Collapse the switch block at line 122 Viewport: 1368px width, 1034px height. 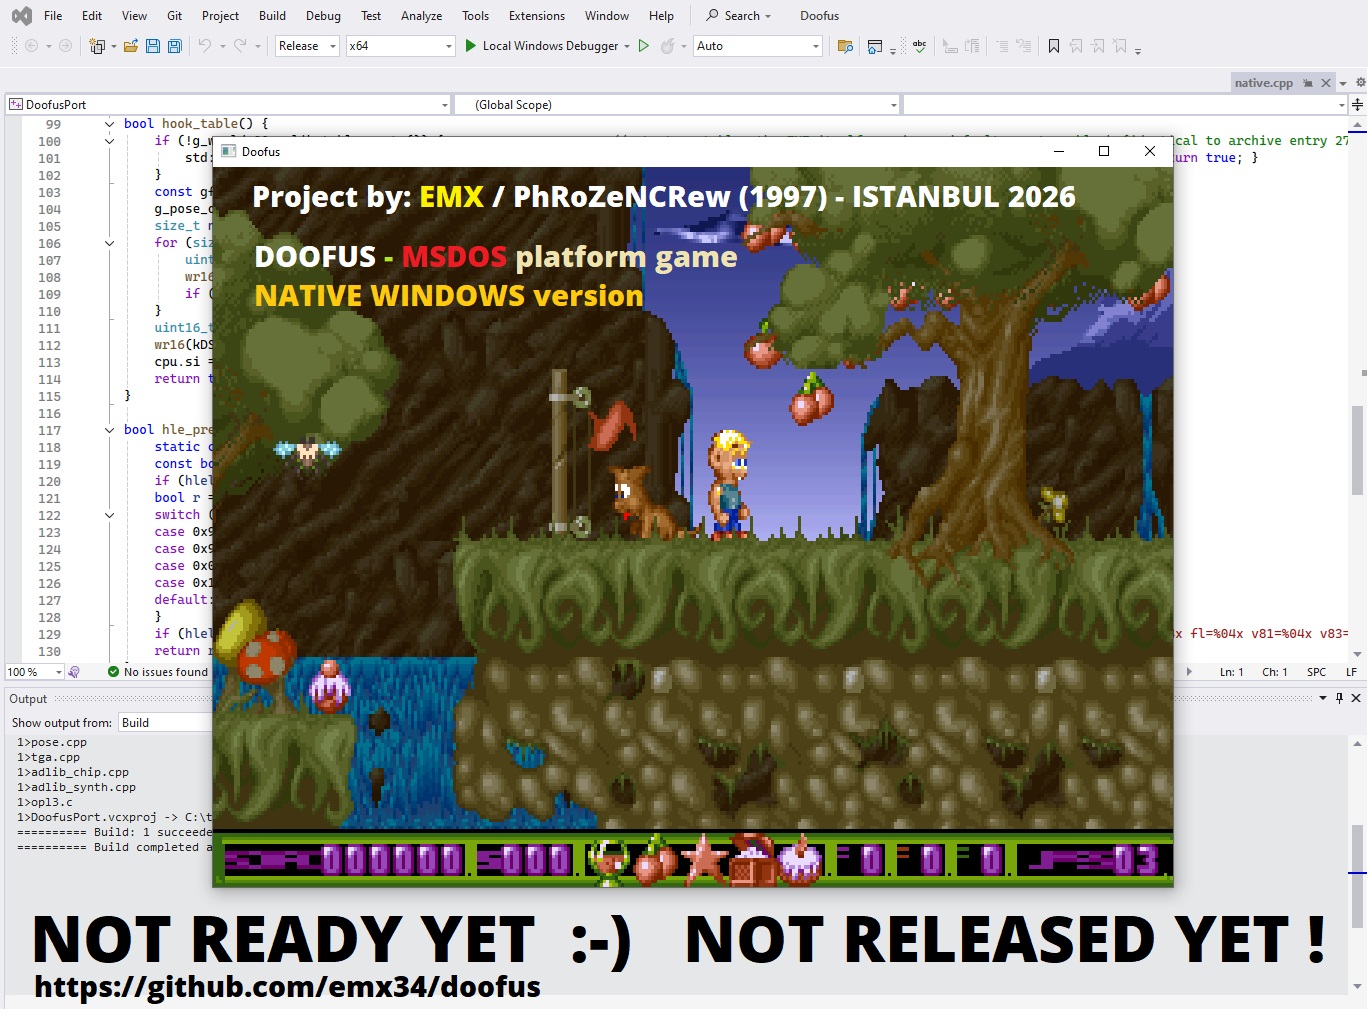[x=109, y=515]
